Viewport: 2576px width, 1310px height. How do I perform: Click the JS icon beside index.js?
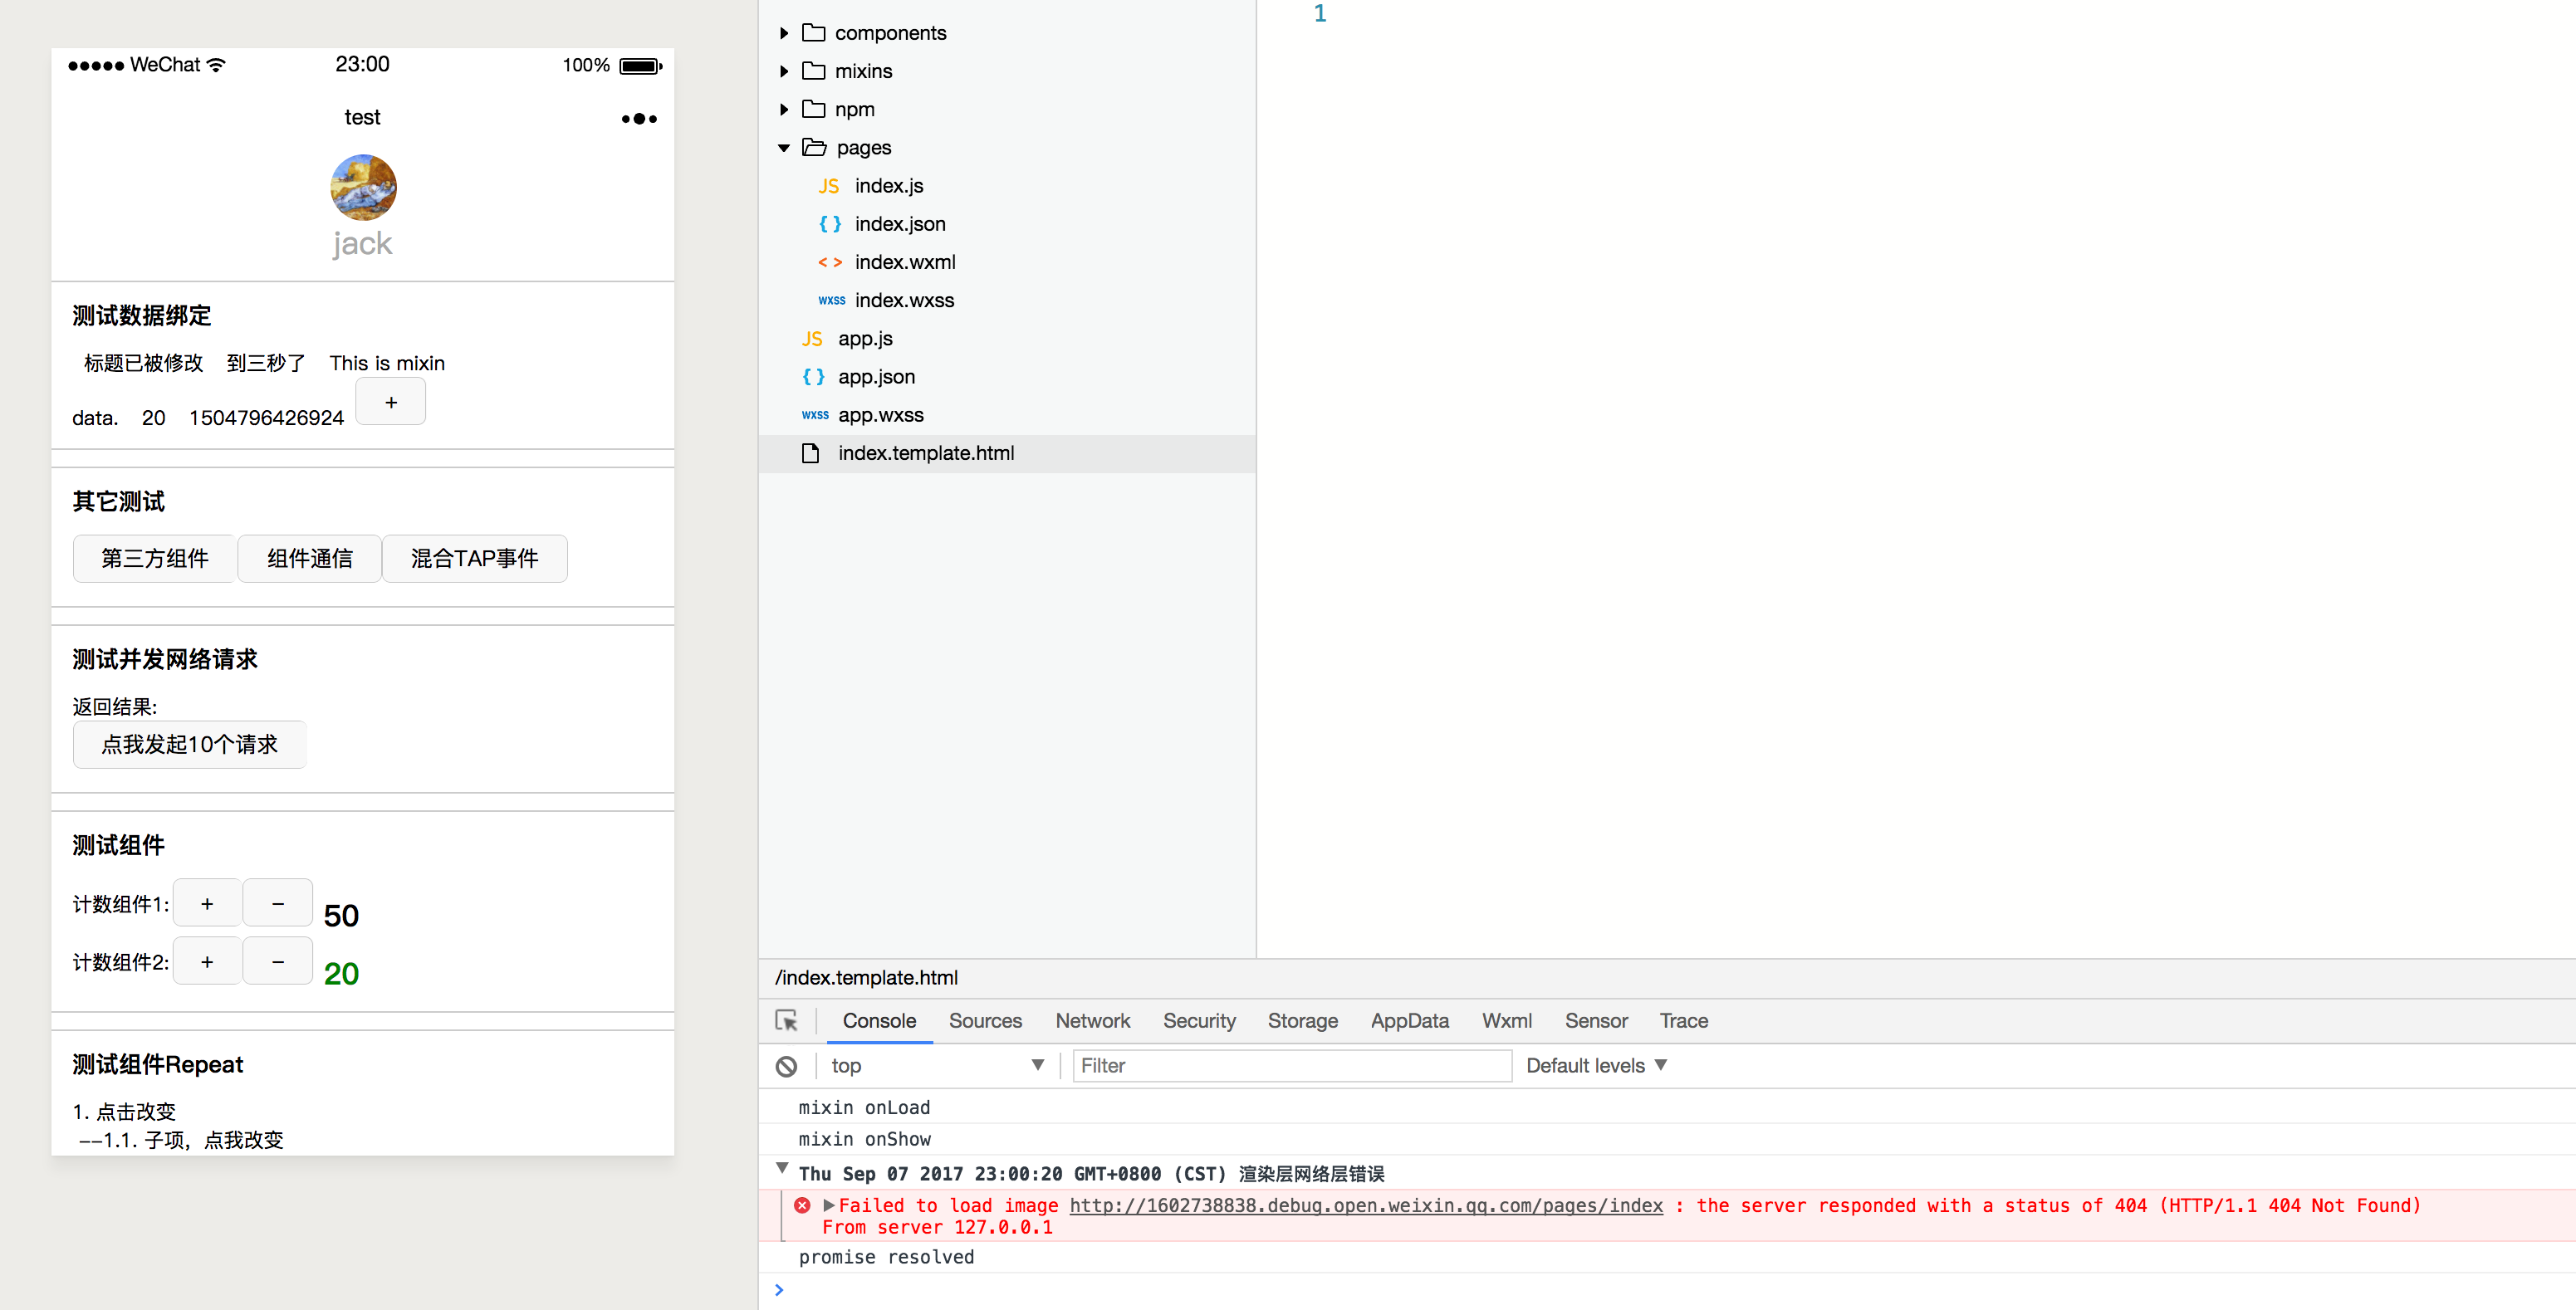click(x=829, y=186)
